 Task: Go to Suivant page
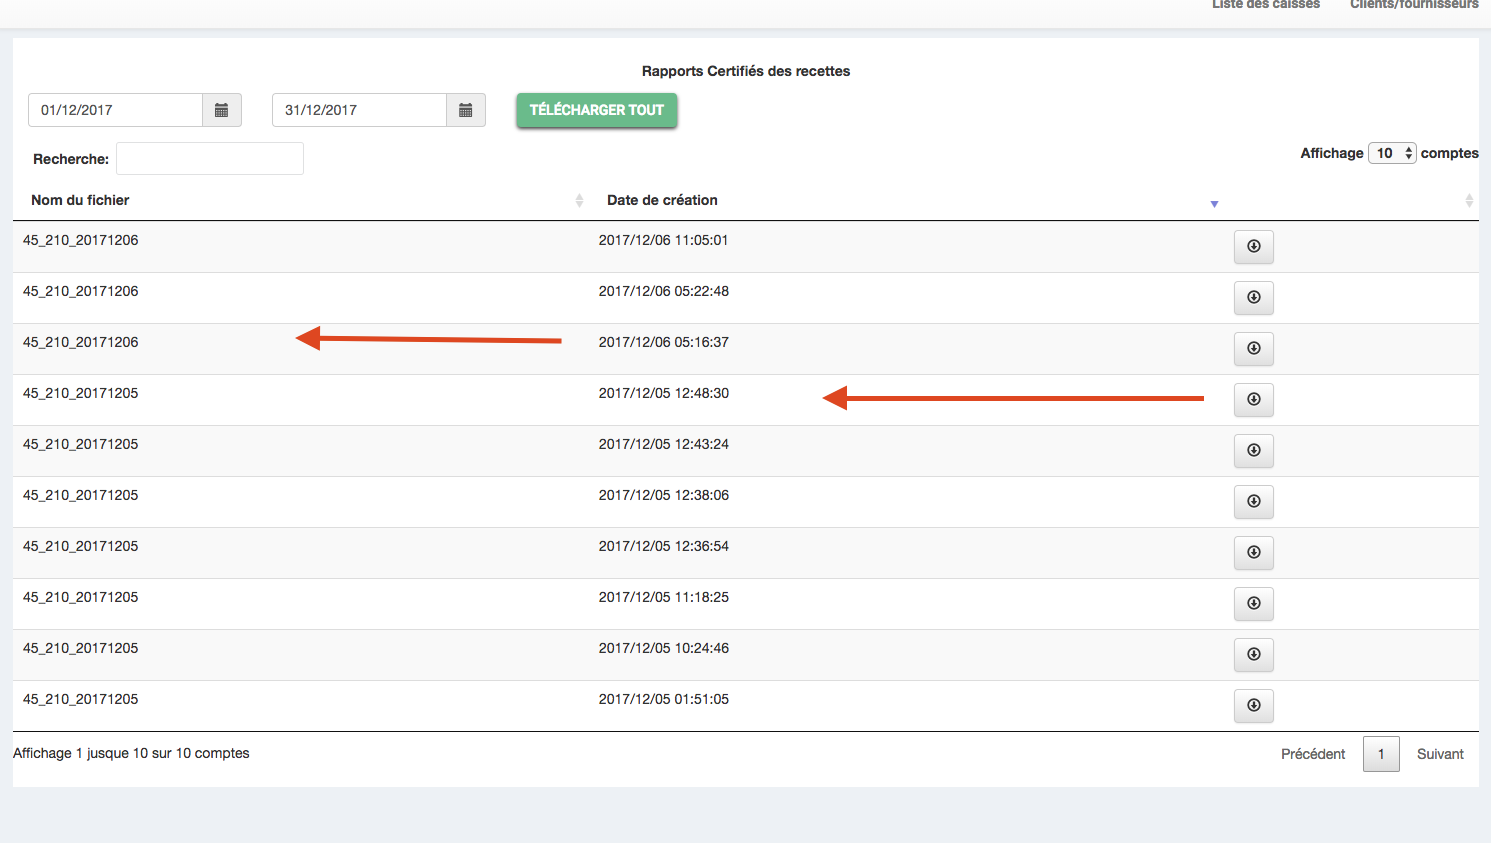(x=1439, y=754)
